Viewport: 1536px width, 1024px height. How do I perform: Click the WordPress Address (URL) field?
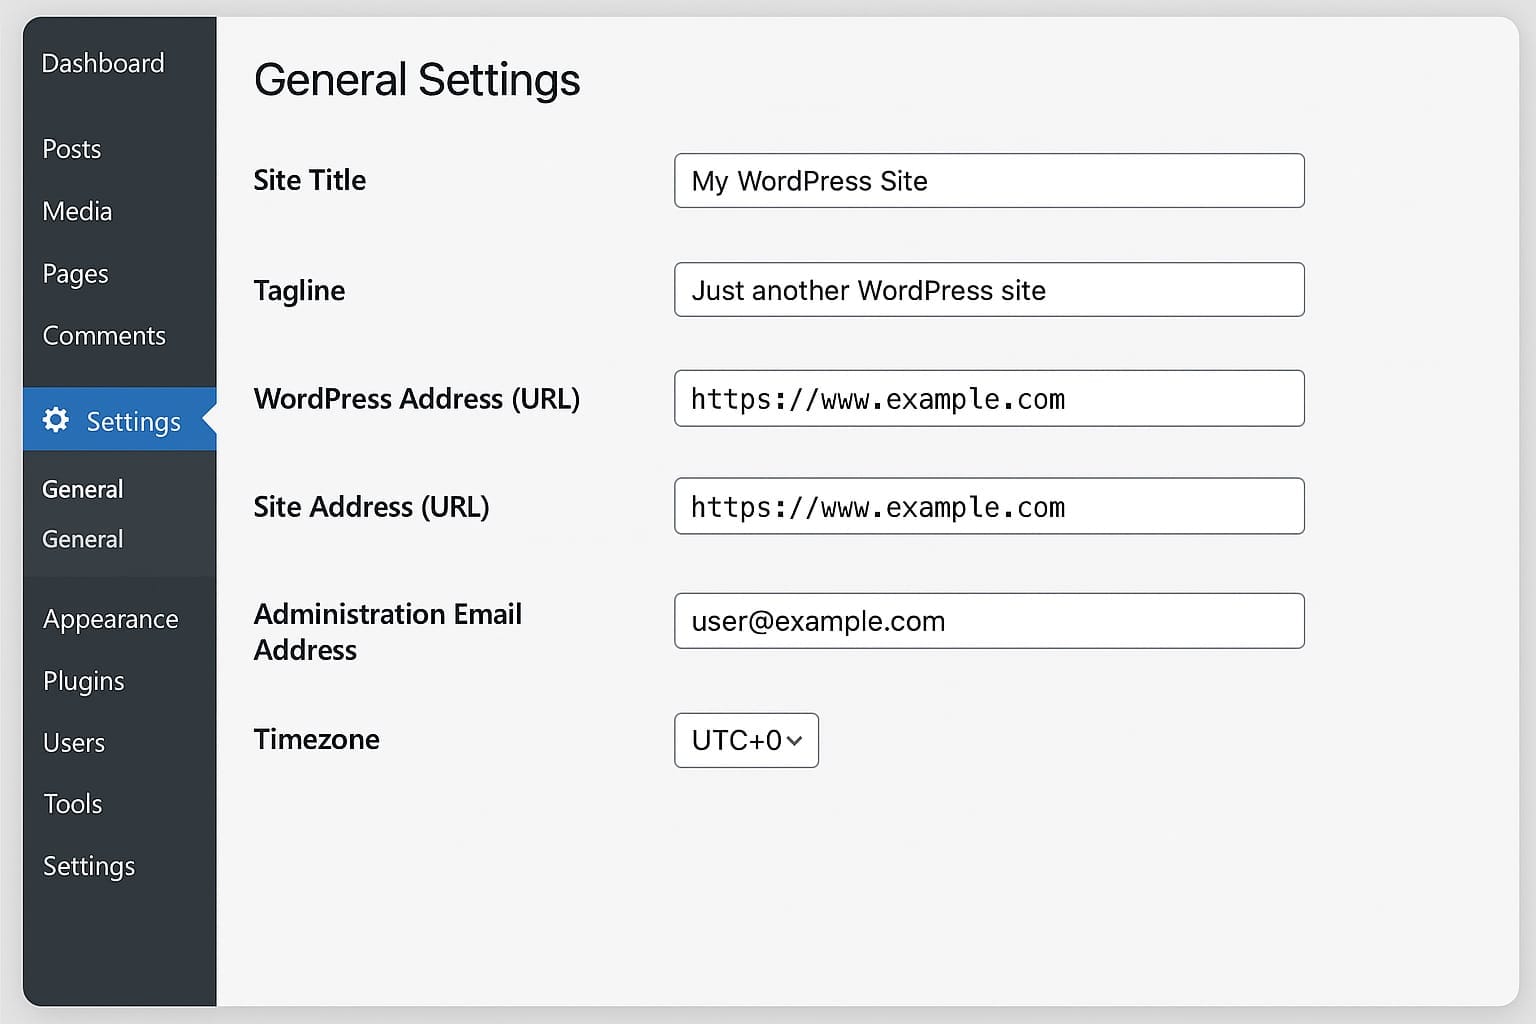point(988,399)
